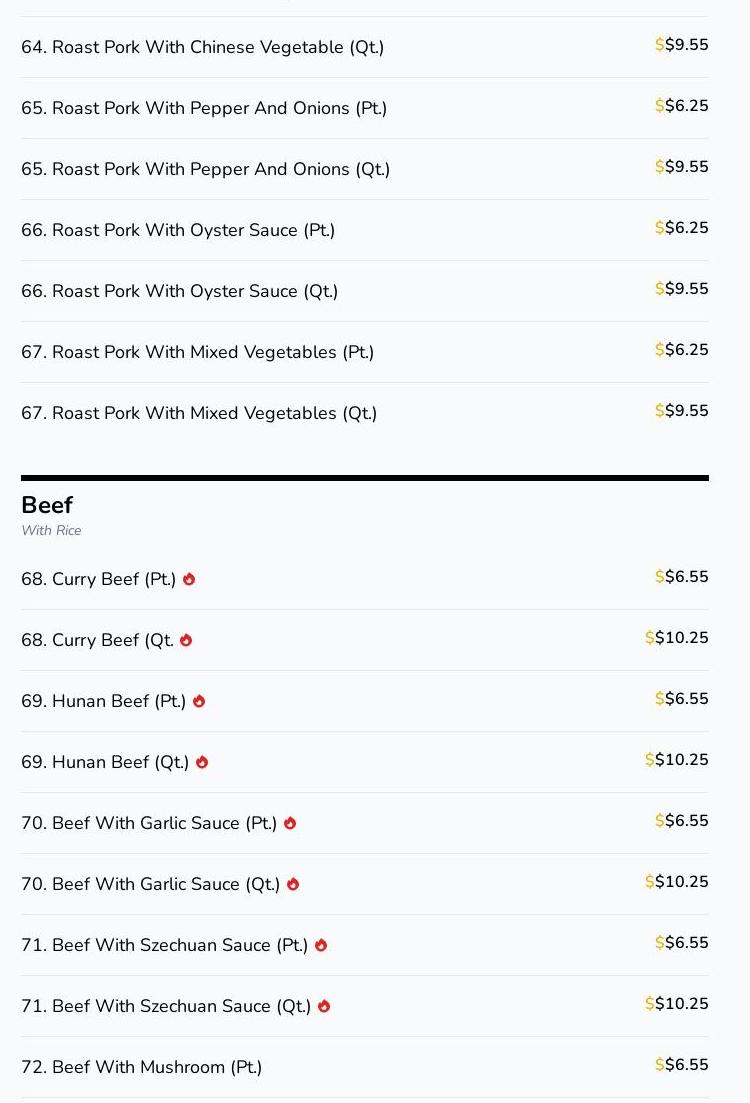Click the Beef section heading

click(x=47, y=505)
